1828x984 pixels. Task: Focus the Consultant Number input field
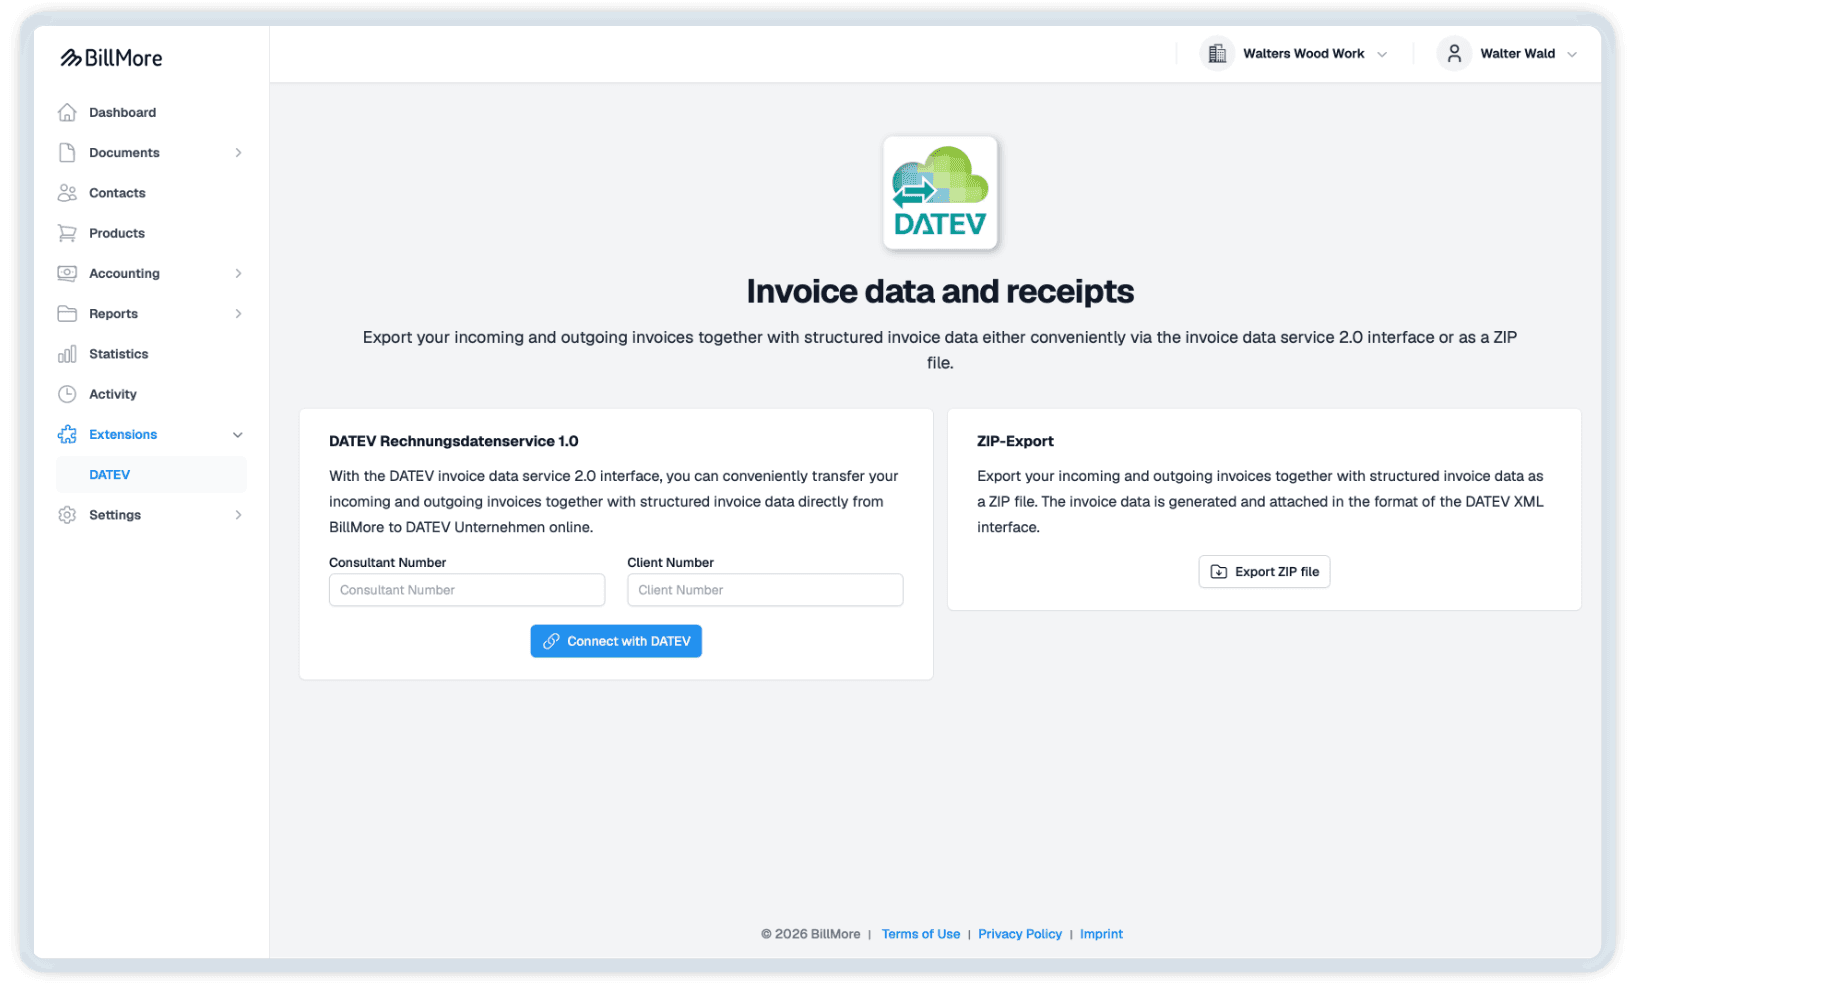click(467, 590)
